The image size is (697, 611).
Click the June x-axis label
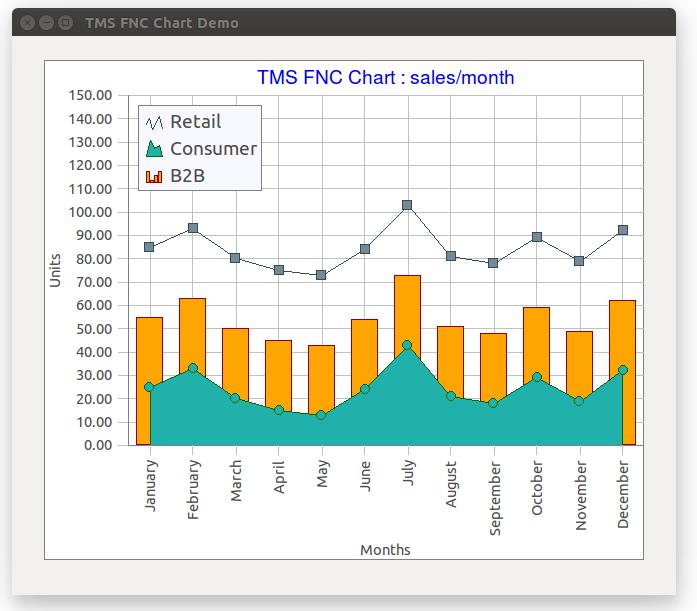pyautogui.click(x=365, y=475)
